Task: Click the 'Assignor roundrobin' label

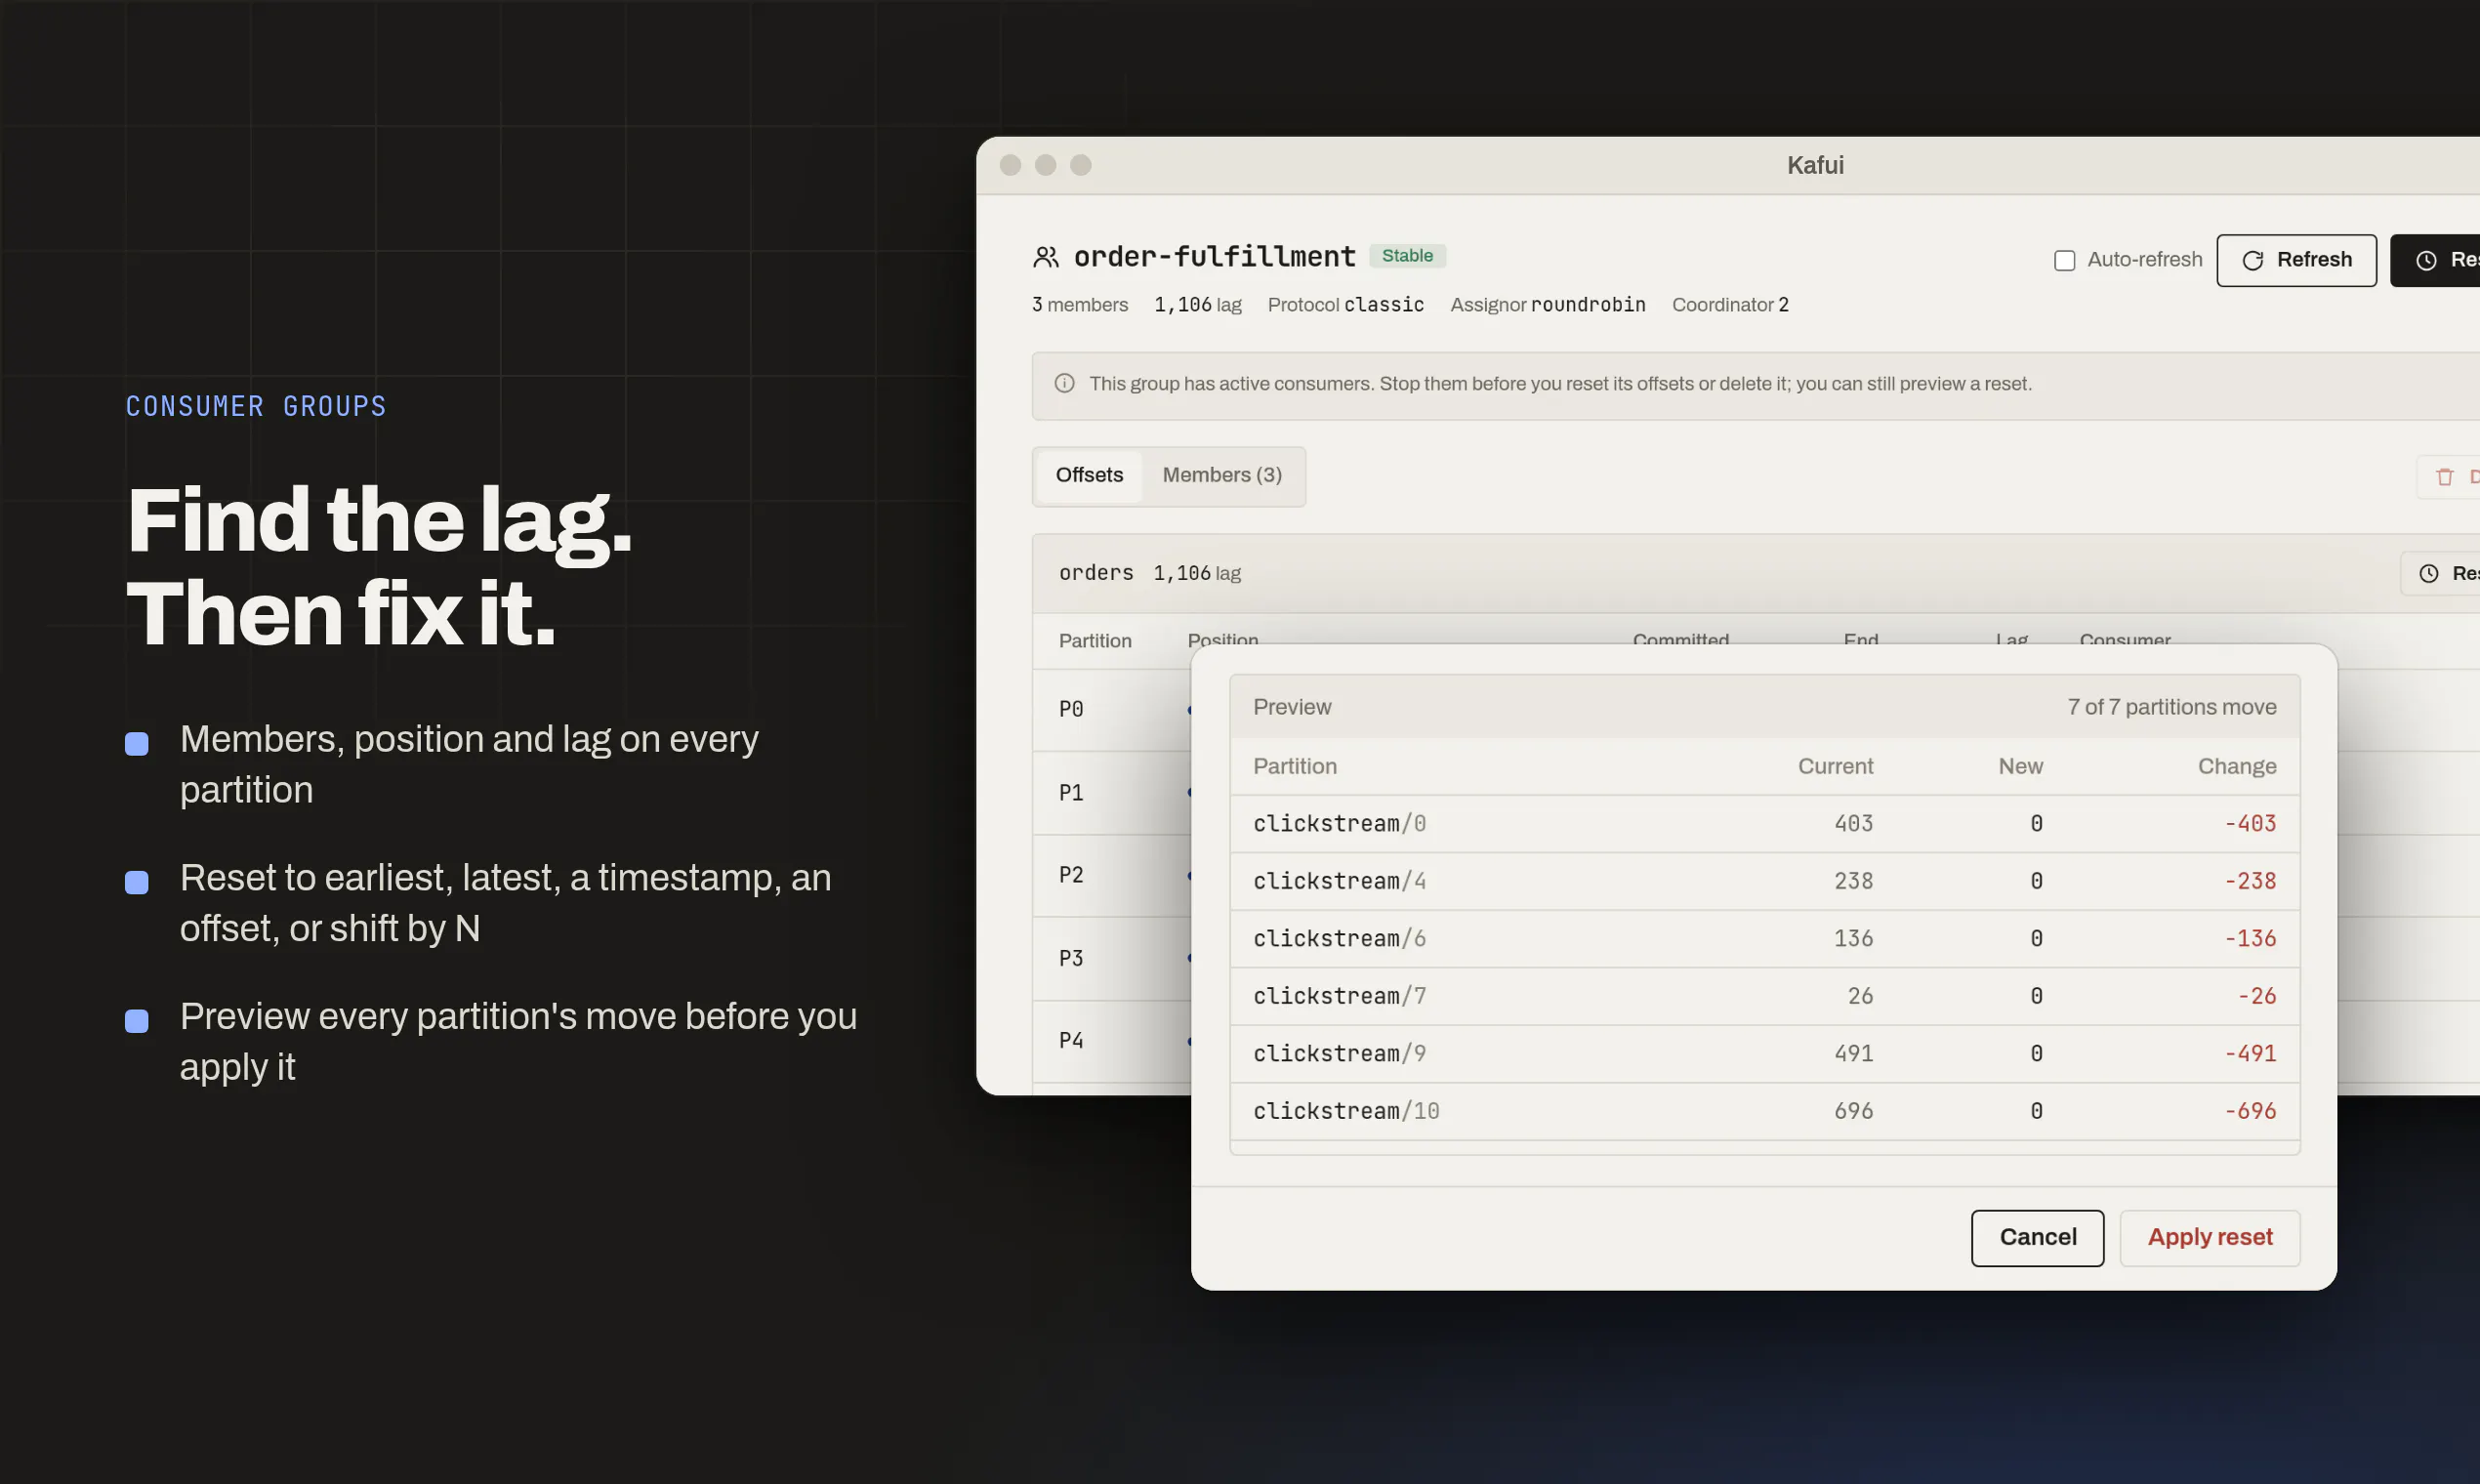Action: (1548, 305)
